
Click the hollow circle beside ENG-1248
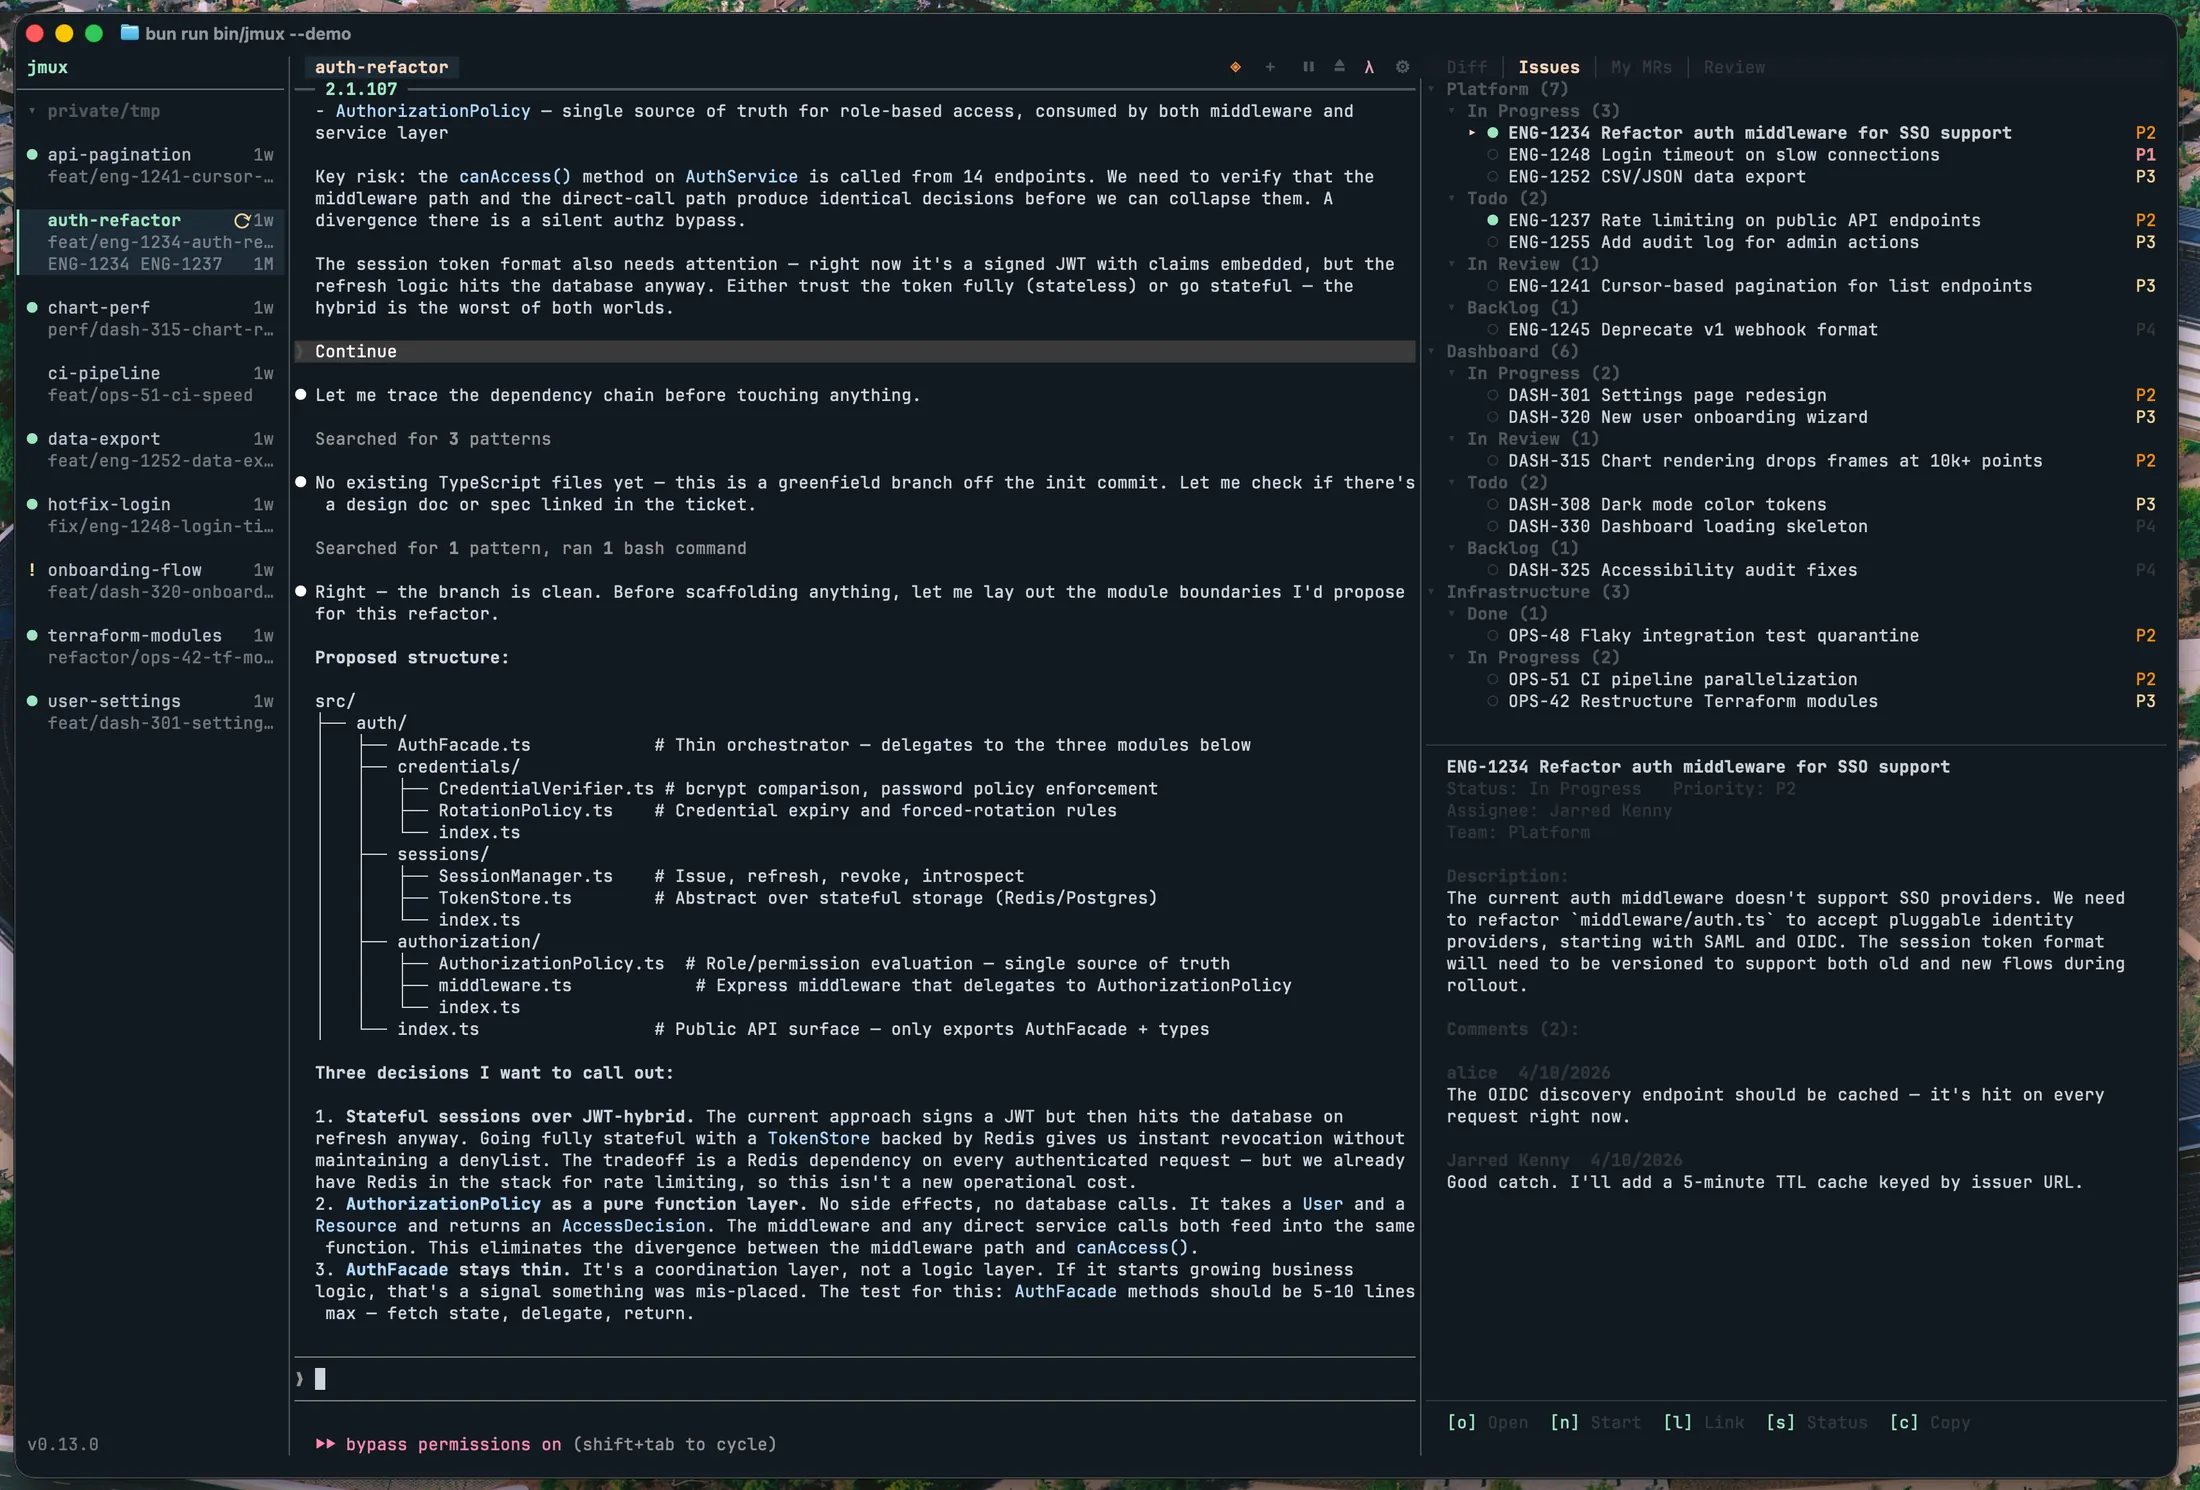coord(1493,154)
